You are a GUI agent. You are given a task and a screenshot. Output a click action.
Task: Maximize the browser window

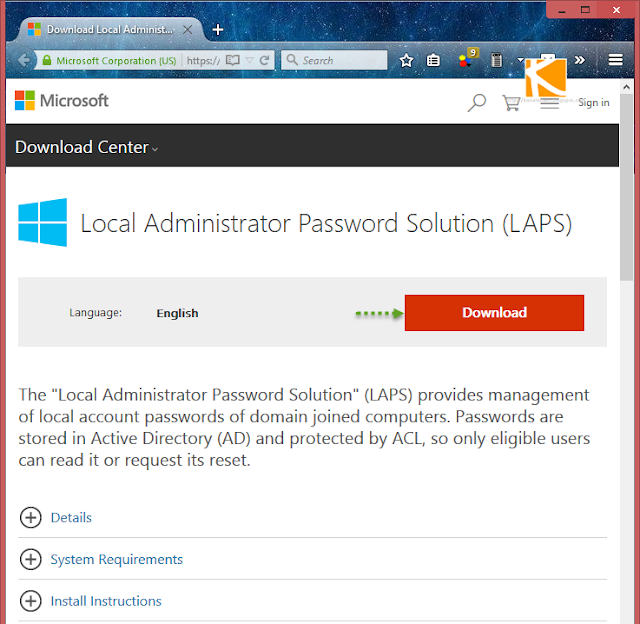tap(585, 10)
